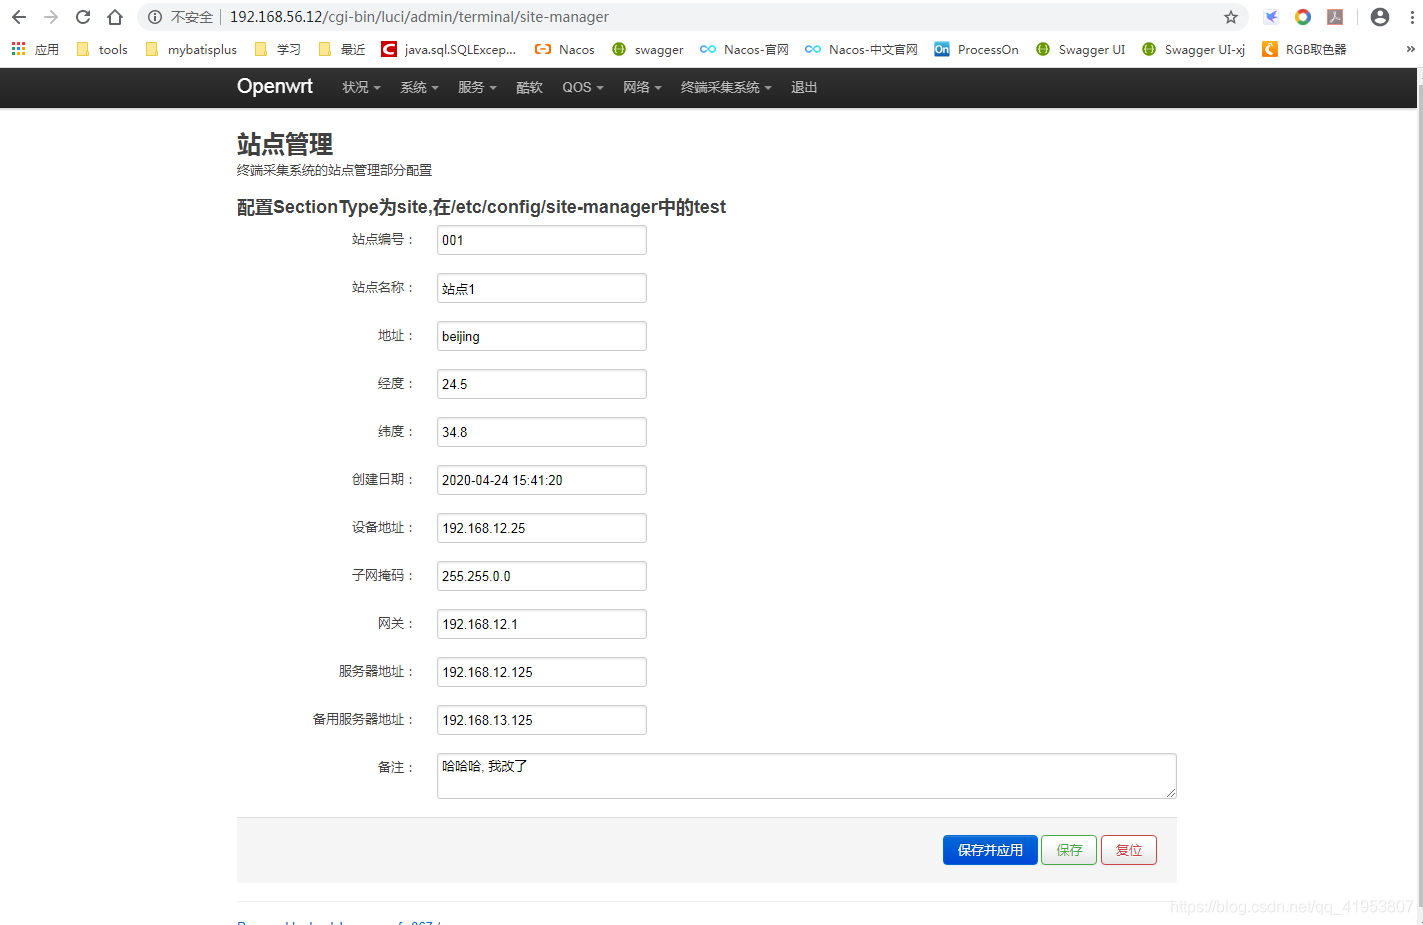
Task: Focus the 子网掩码 field 255.255.0.0
Action: point(542,576)
